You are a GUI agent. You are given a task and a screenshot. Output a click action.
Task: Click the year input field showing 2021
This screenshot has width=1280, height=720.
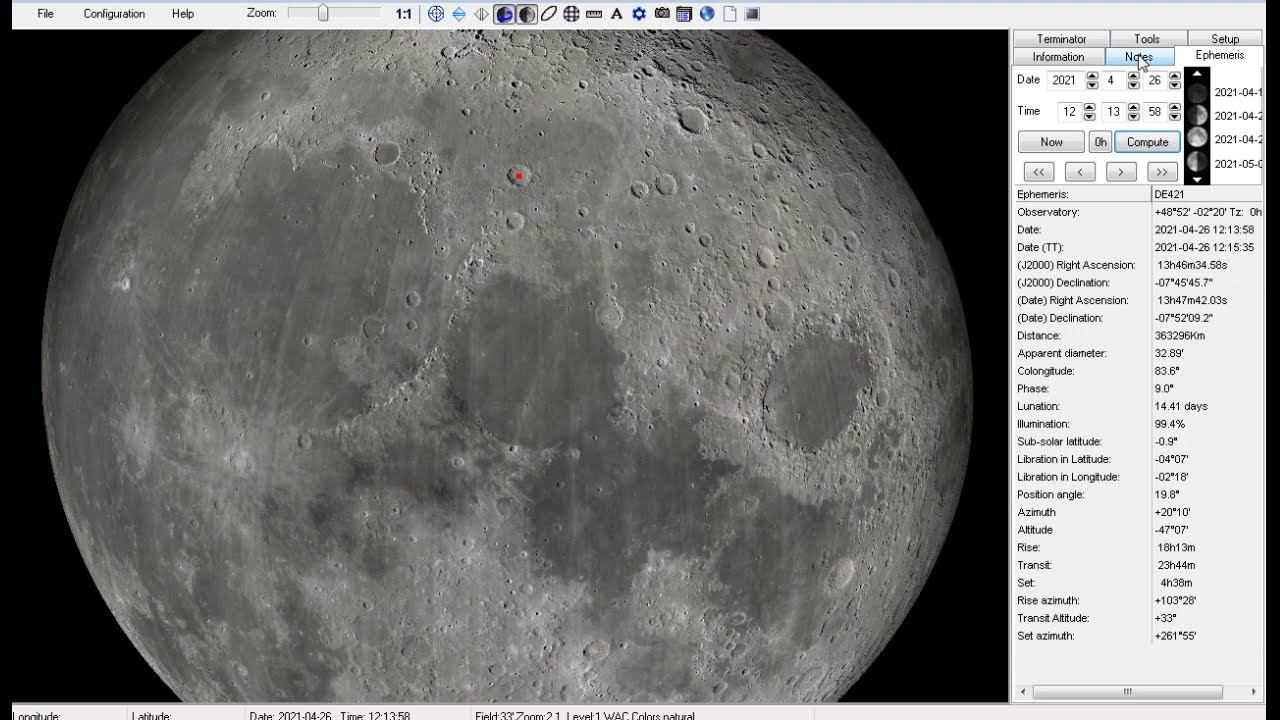click(x=1064, y=80)
